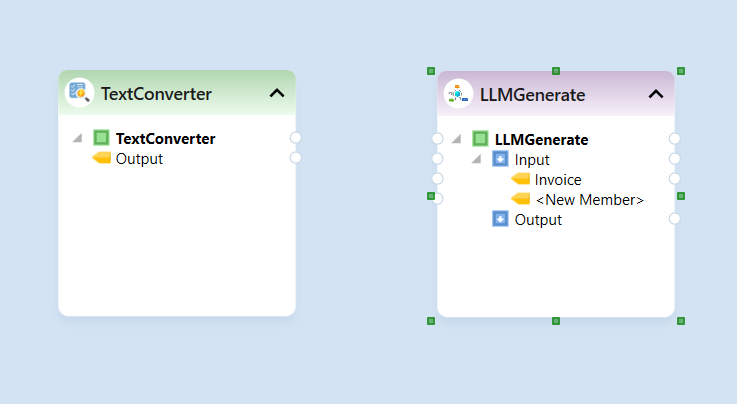Viewport: 737px width, 404px height.
Task: Click the TextConverter header magnifier icon
Action: pos(79,92)
